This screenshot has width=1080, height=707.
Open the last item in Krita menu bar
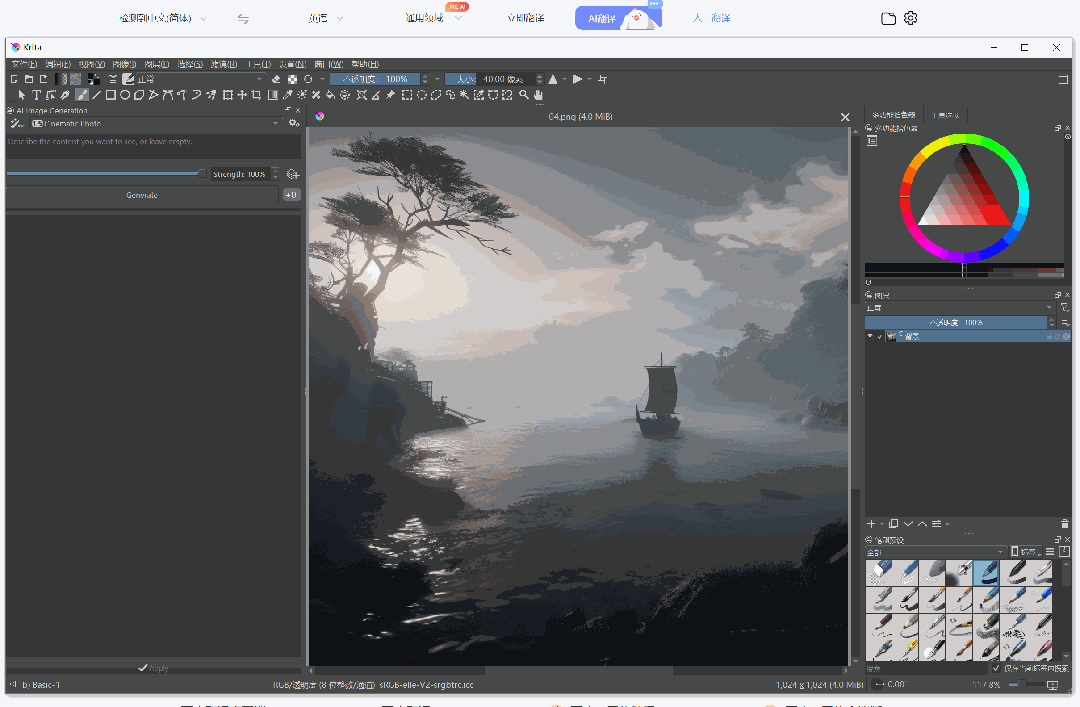(x=364, y=64)
